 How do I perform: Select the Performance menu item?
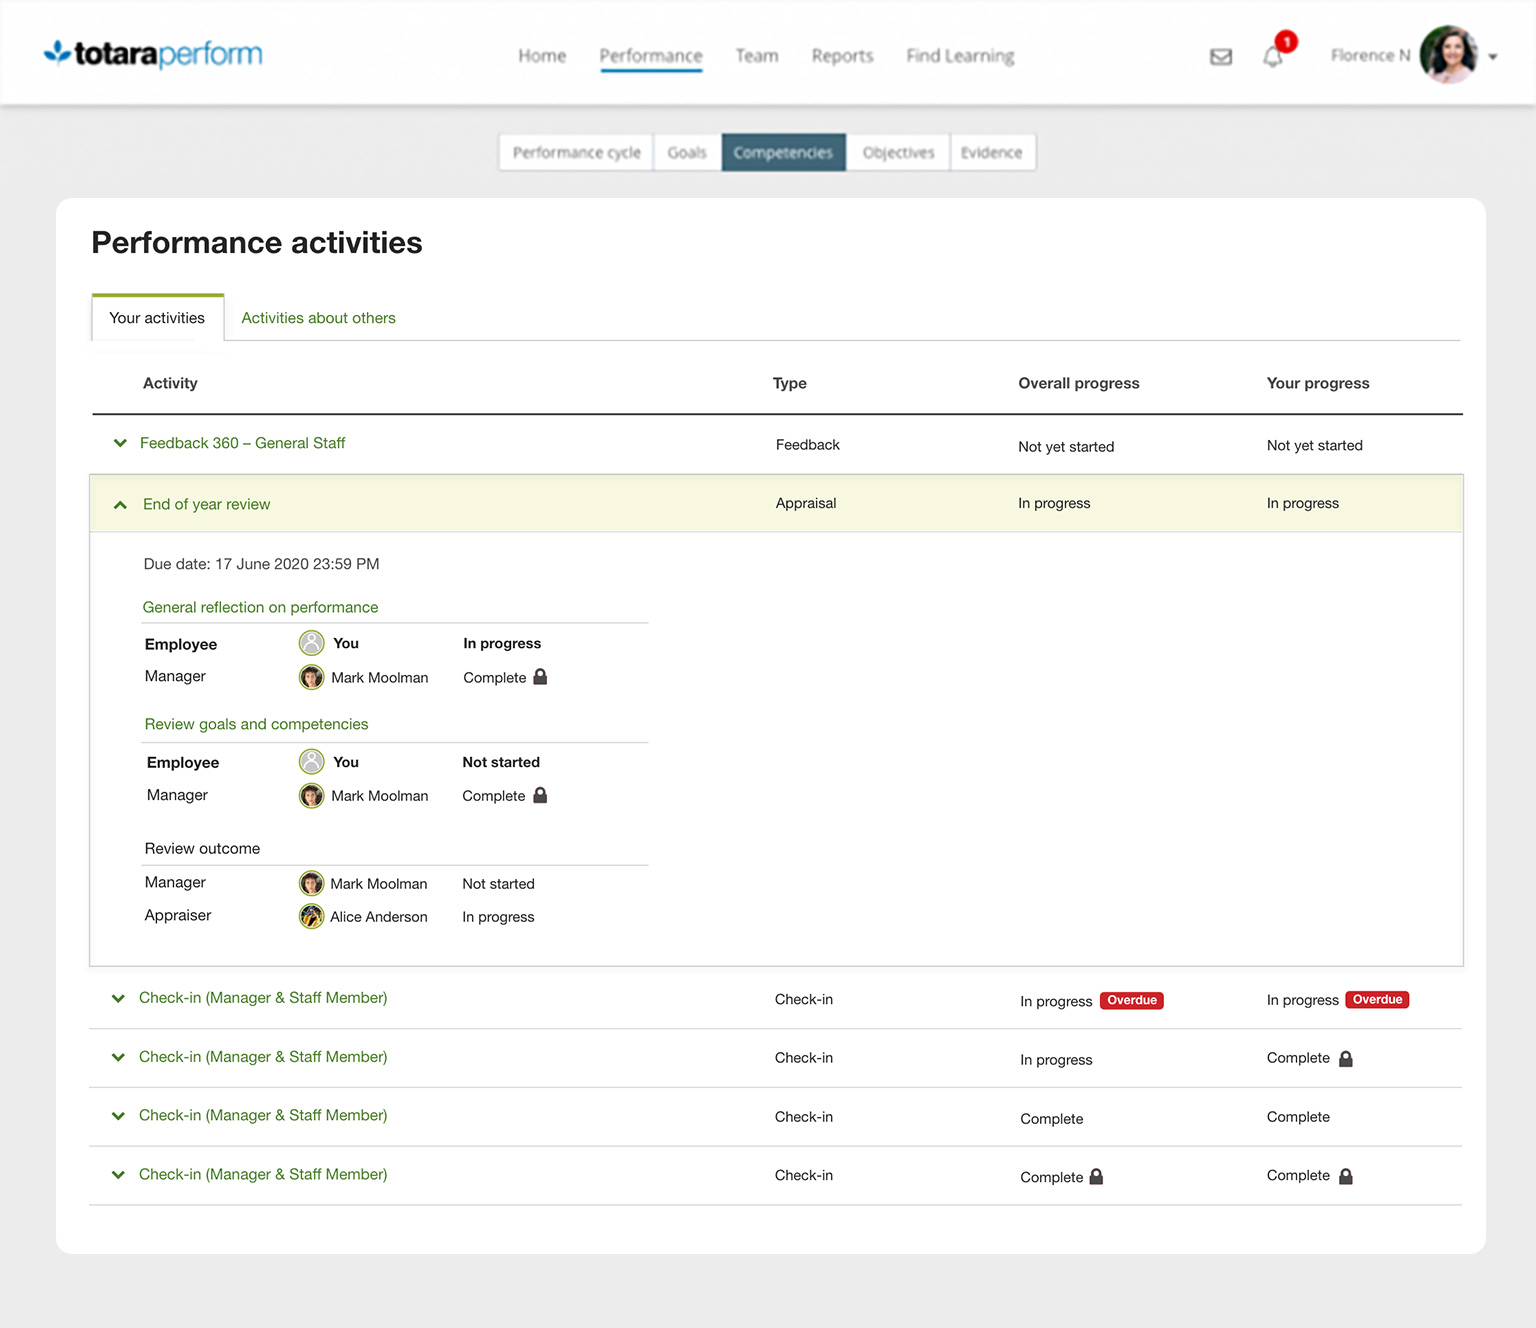[x=651, y=56]
